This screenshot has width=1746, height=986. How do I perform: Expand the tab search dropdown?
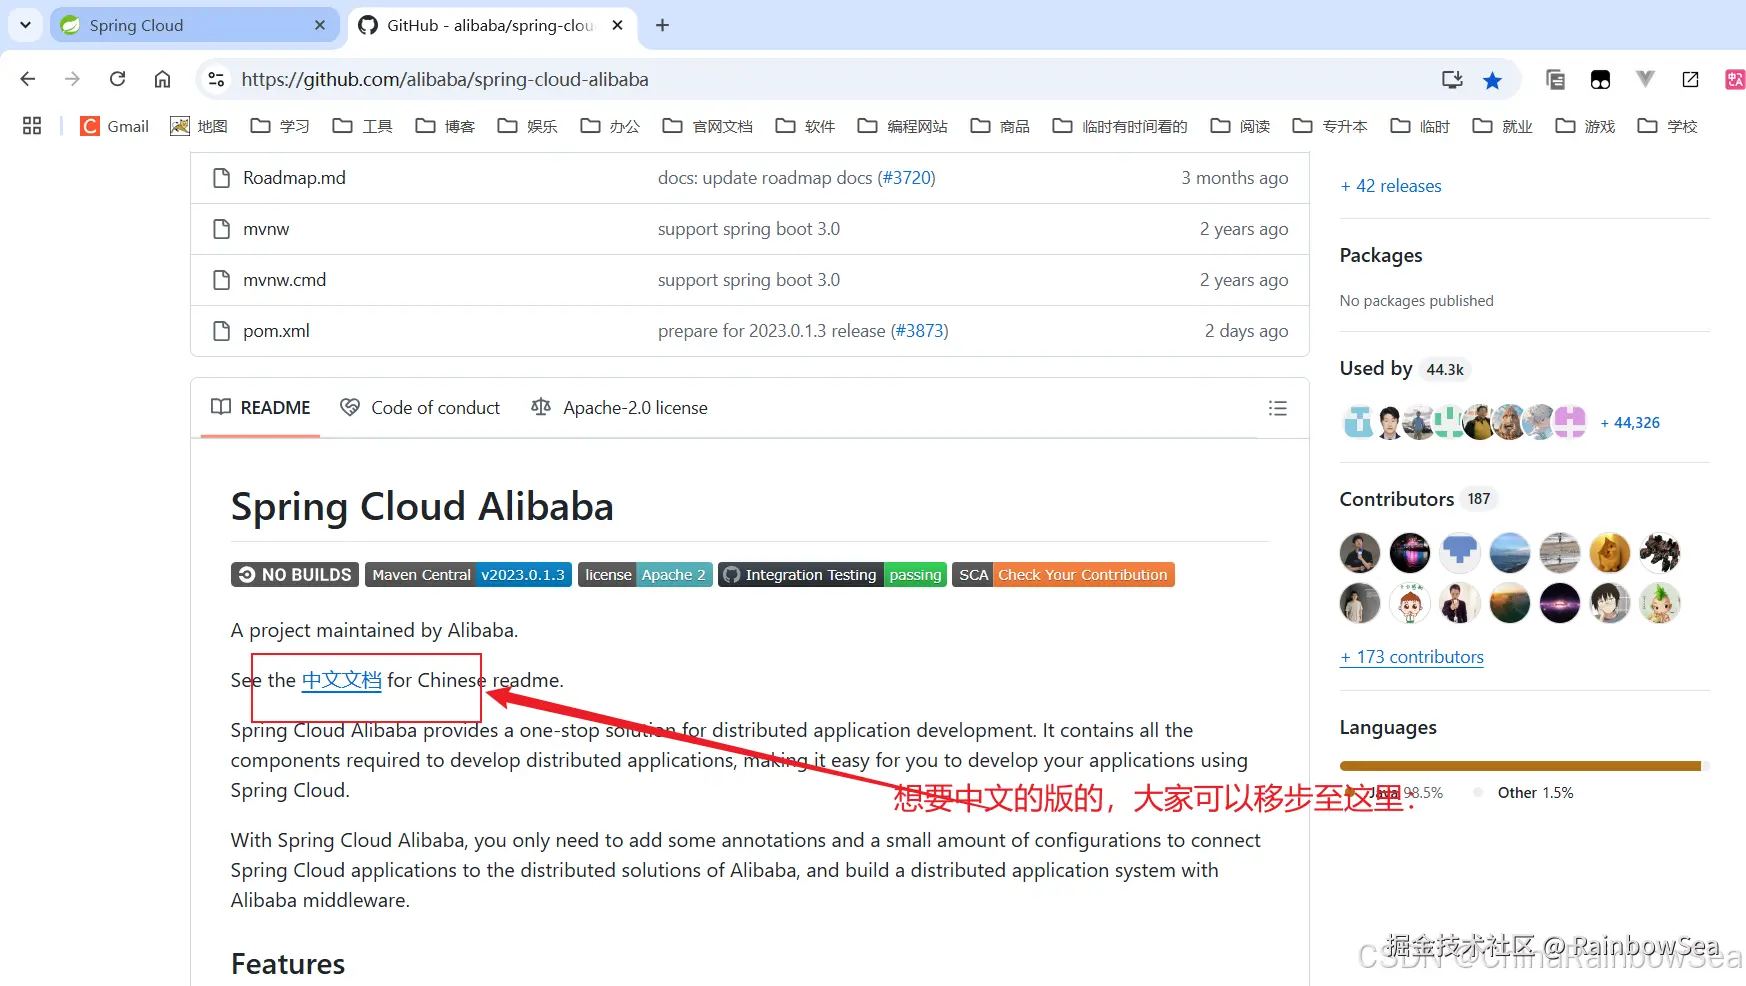(x=25, y=25)
